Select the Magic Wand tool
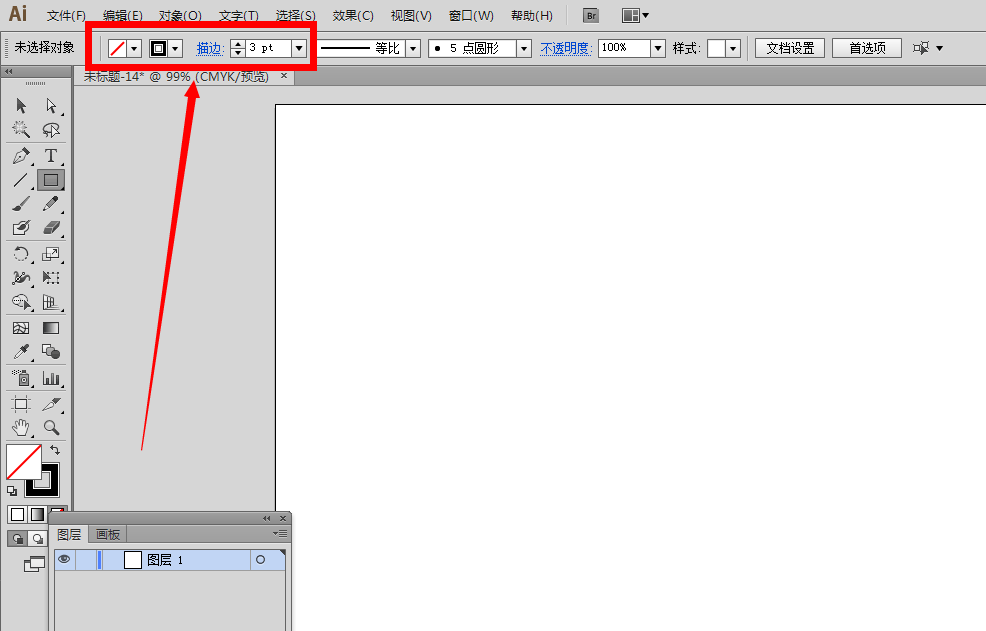The image size is (986, 631). tap(21, 130)
